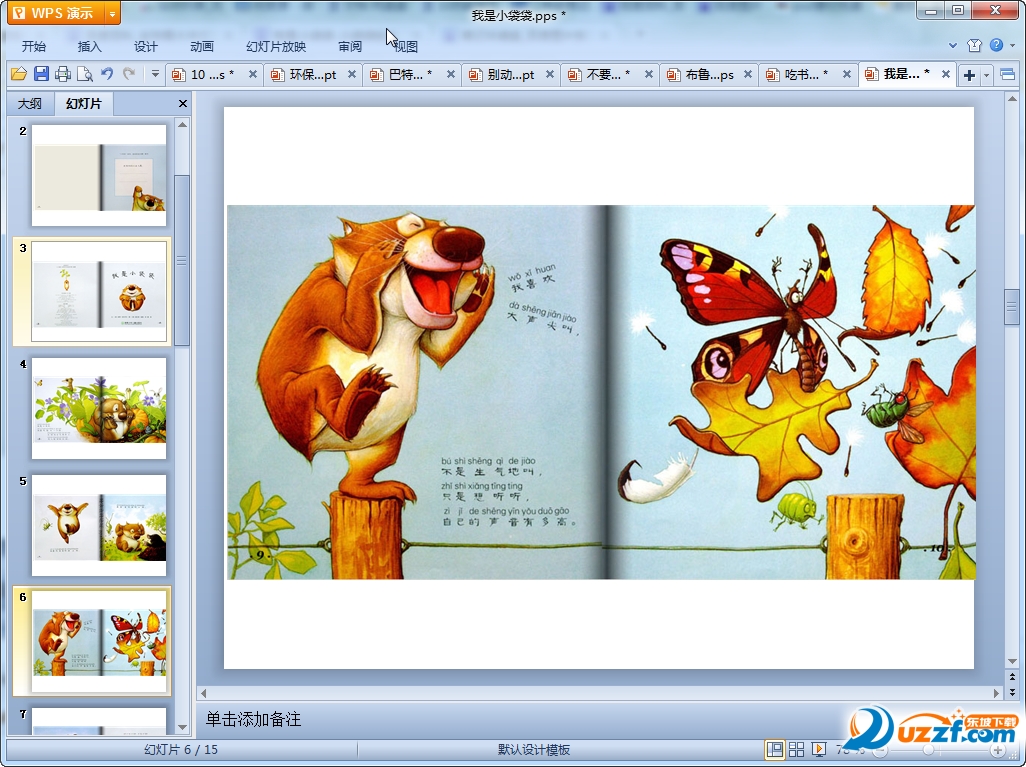Open the 幻灯片放映 menu tab
This screenshot has height=767, width=1026.
click(x=276, y=46)
